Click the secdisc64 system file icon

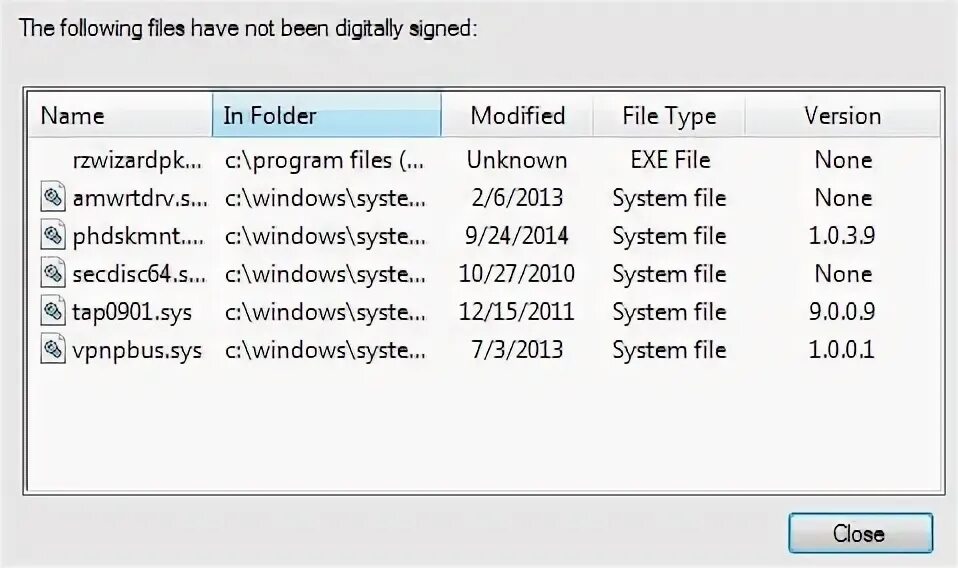pos(53,273)
